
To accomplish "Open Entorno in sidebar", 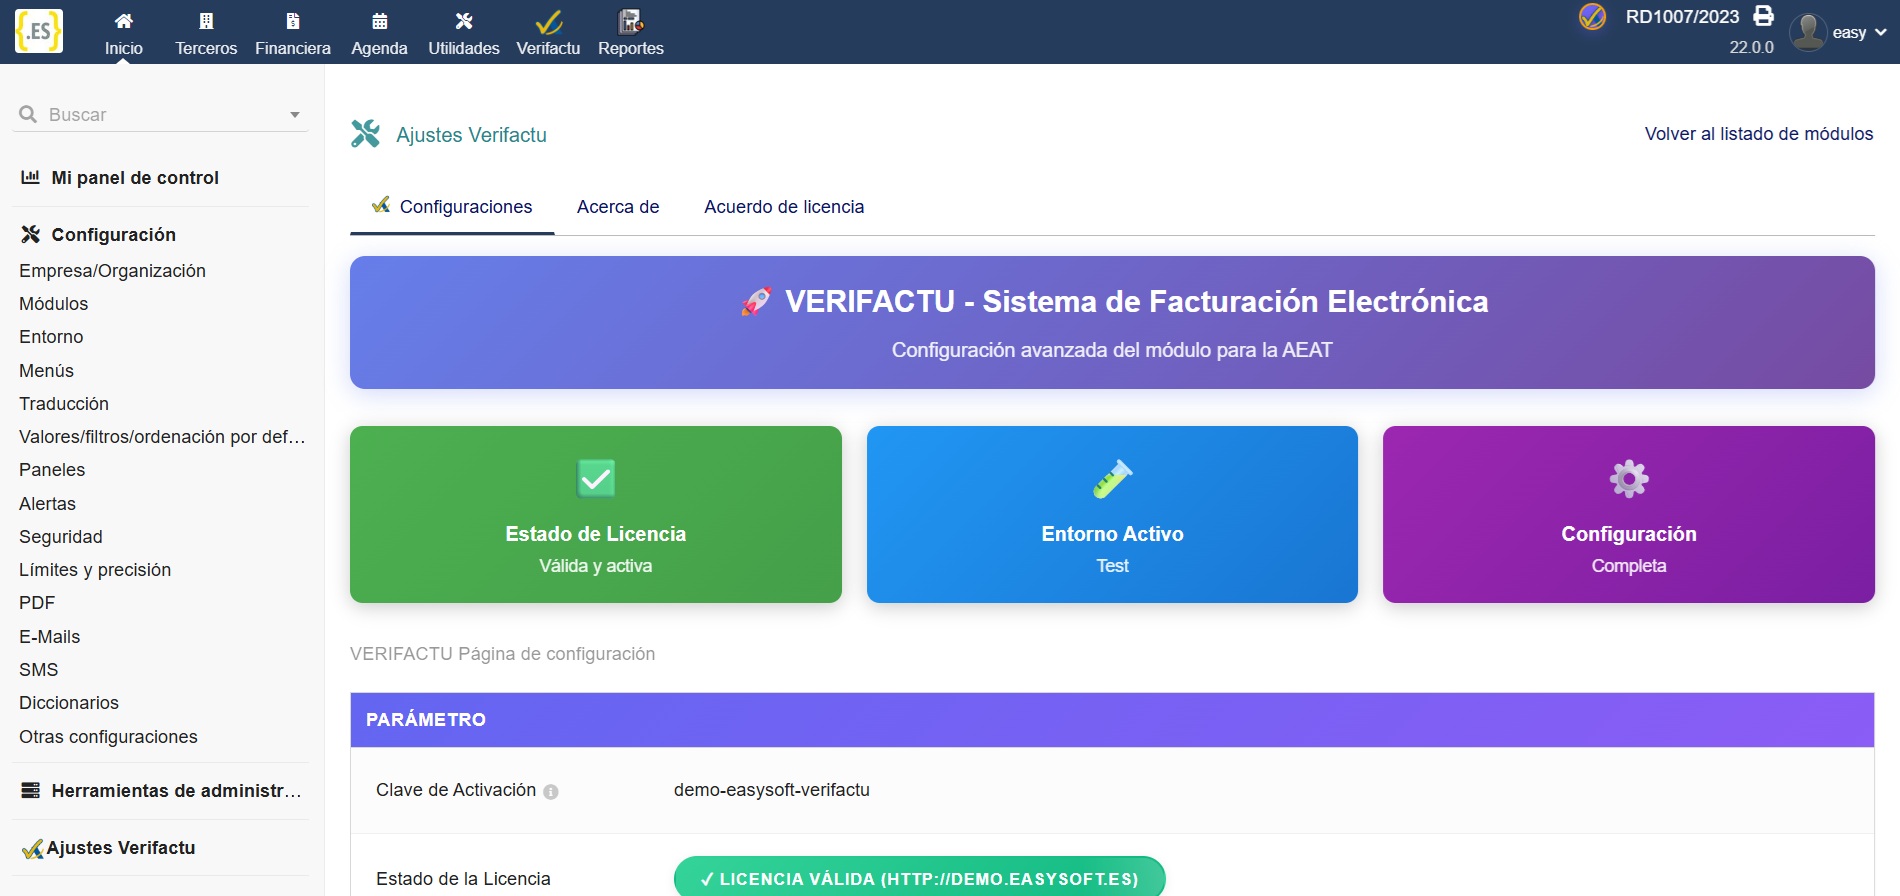I will coord(51,337).
